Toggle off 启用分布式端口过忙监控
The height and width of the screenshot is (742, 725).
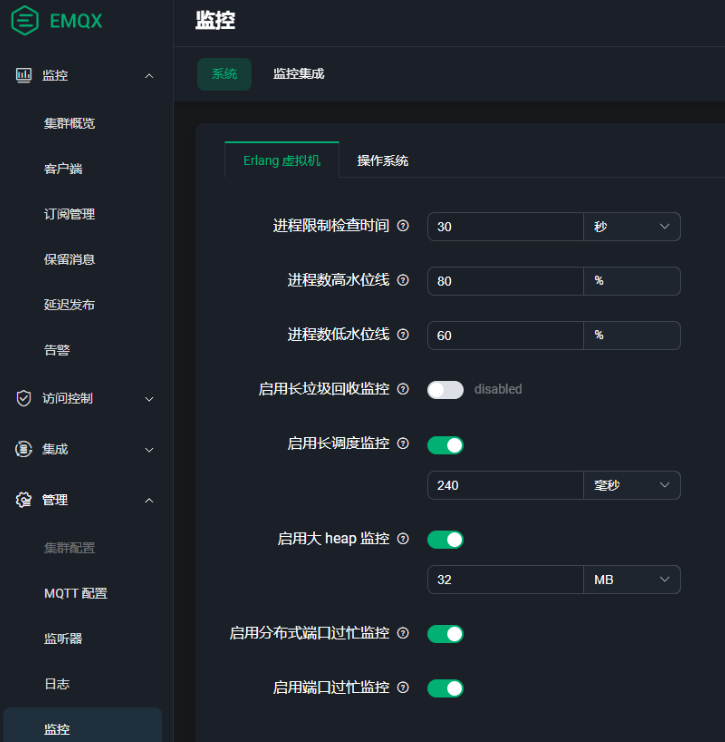click(x=445, y=633)
